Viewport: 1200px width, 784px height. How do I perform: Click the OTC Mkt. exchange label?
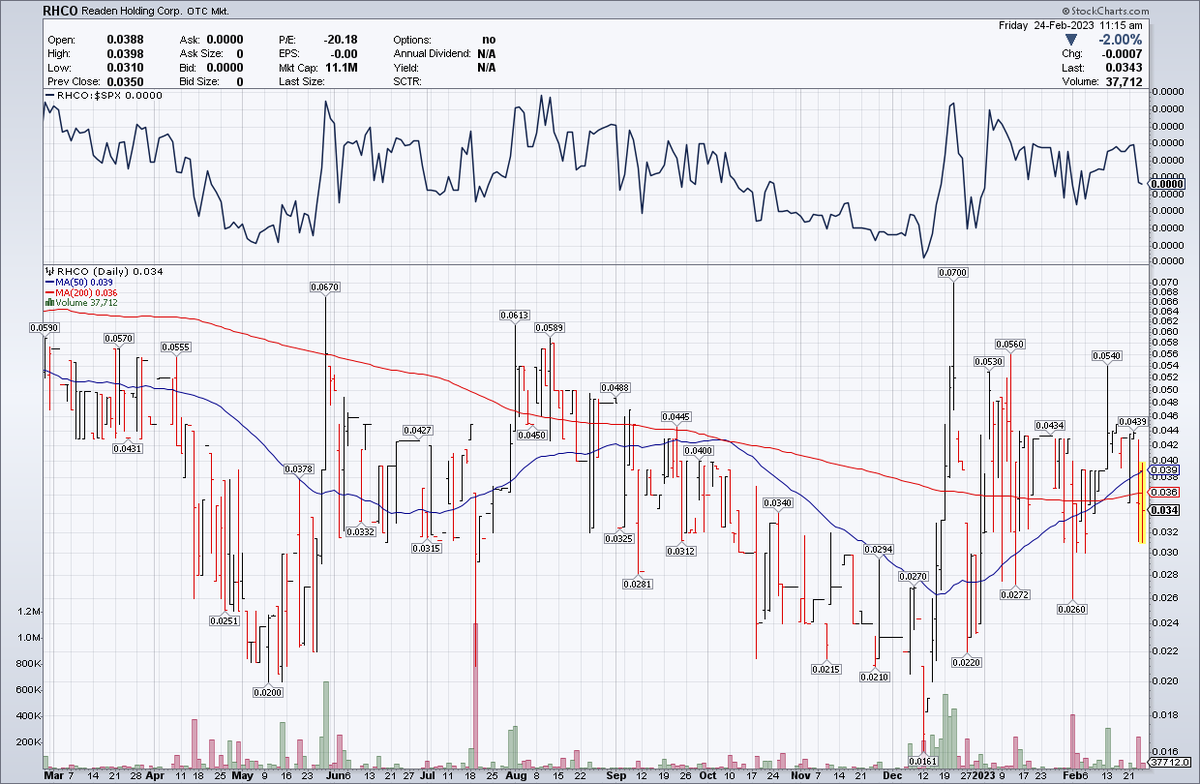(210, 10)
